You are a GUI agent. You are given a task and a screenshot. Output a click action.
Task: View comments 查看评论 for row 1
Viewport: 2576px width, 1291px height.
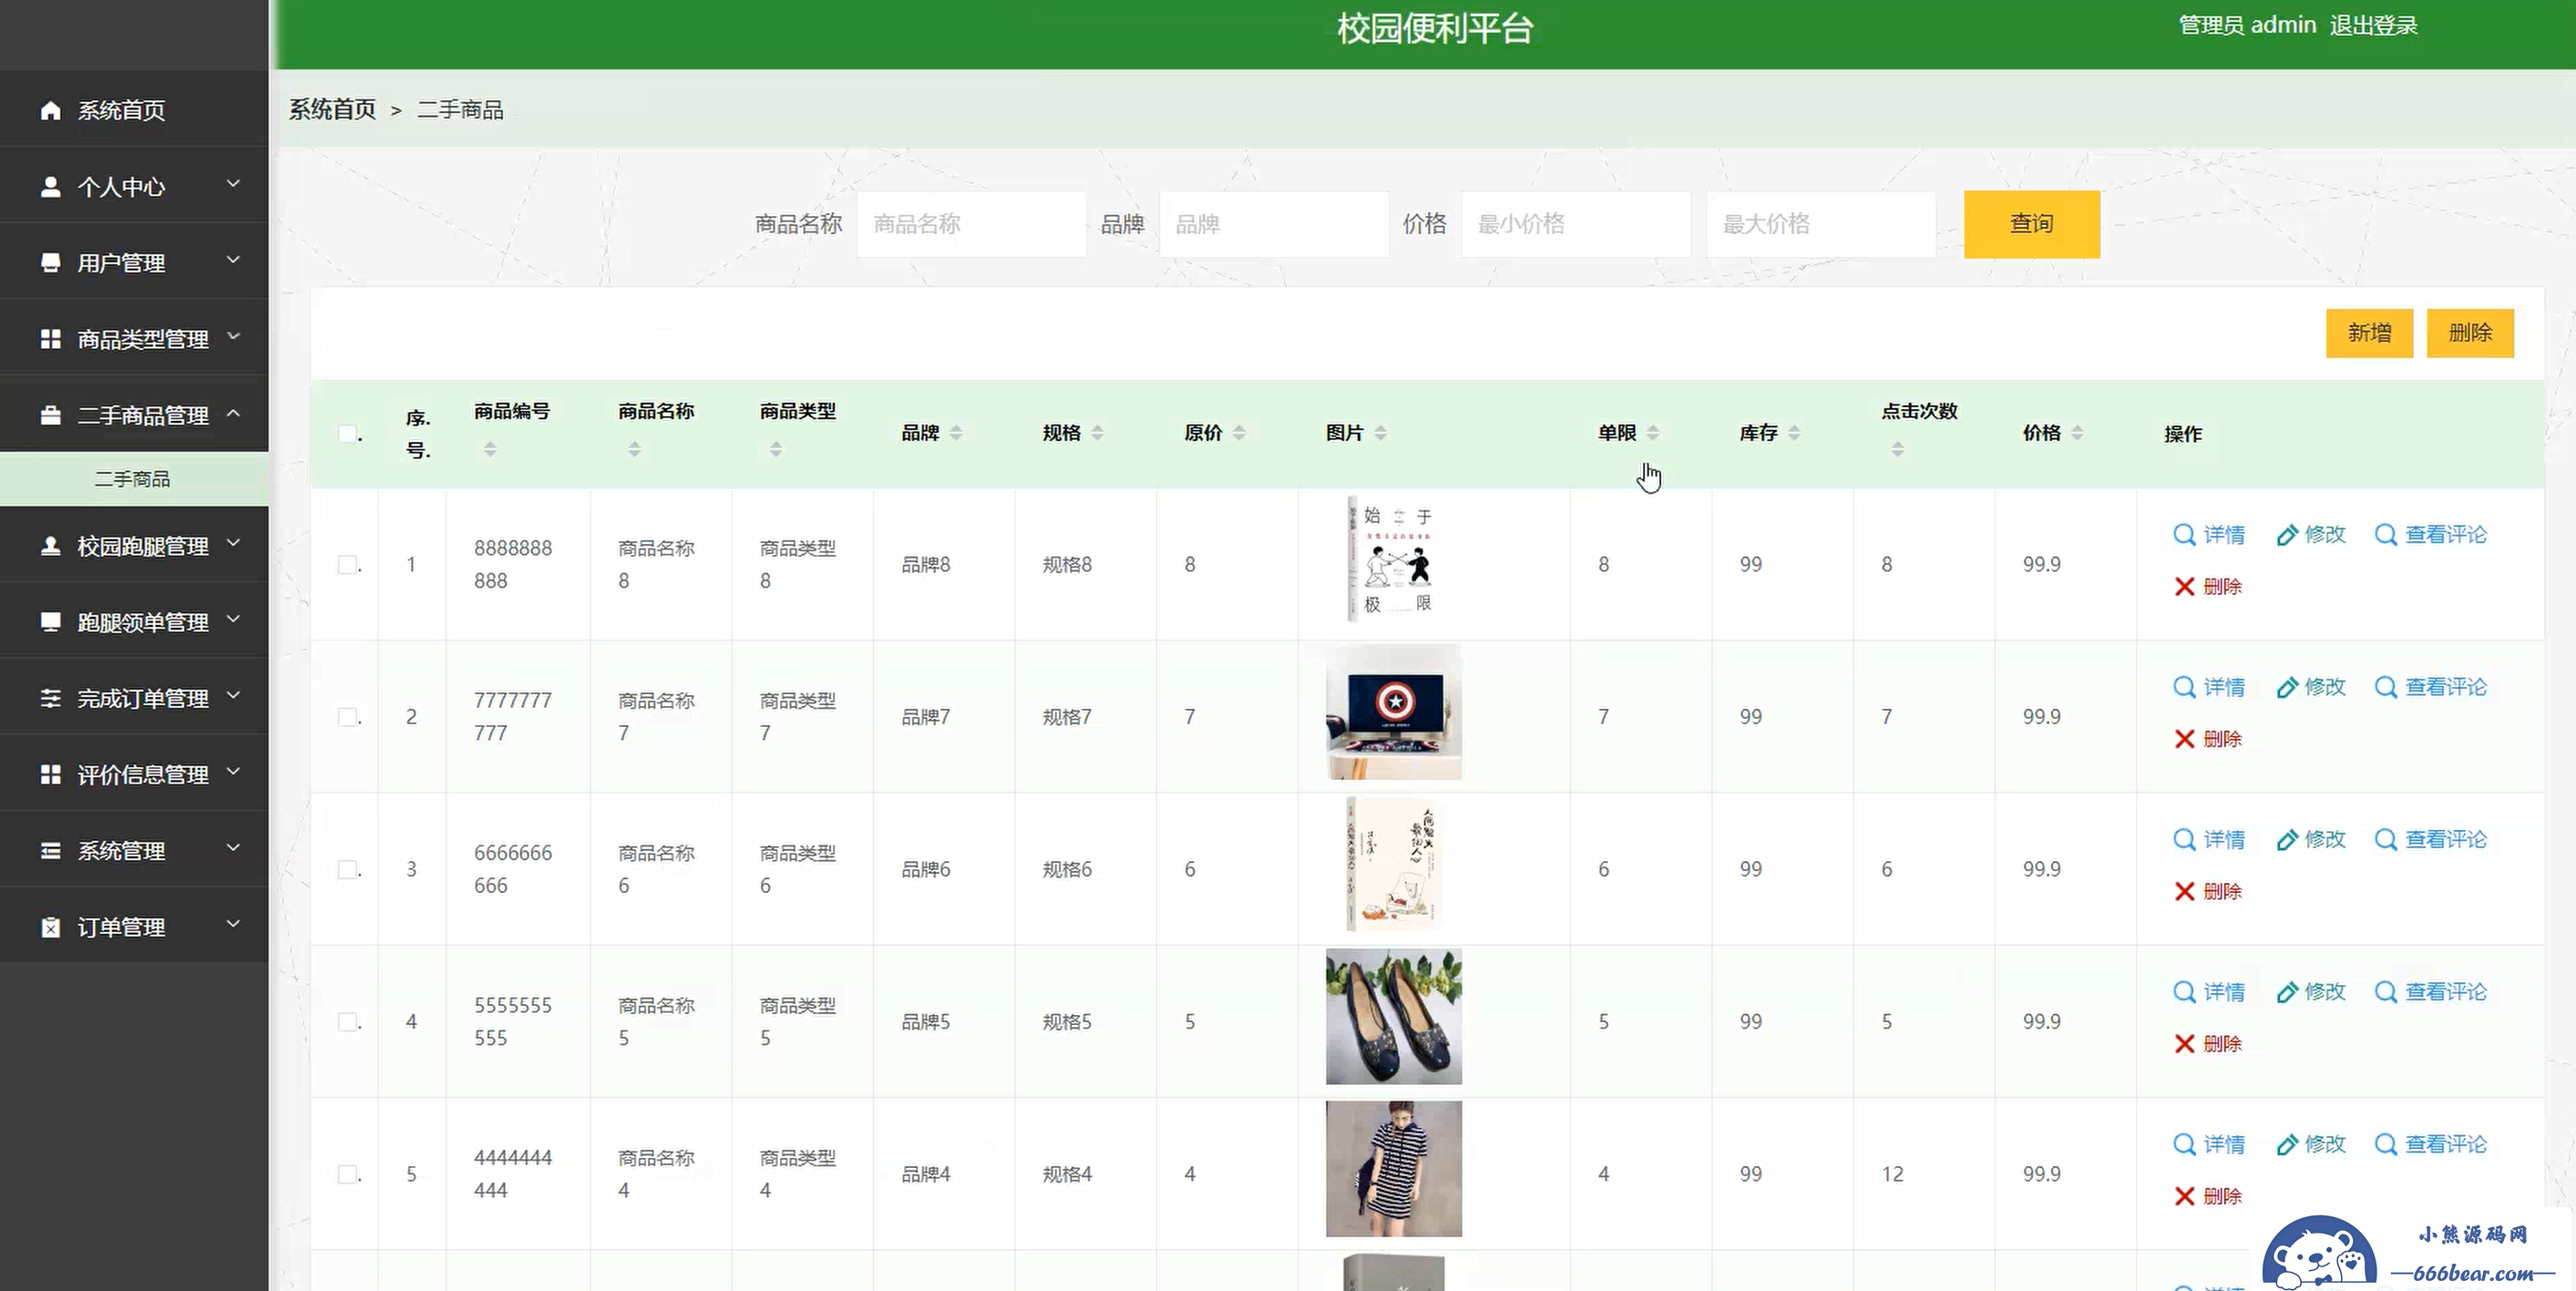pyautogui.click(x=2430, y=535)
